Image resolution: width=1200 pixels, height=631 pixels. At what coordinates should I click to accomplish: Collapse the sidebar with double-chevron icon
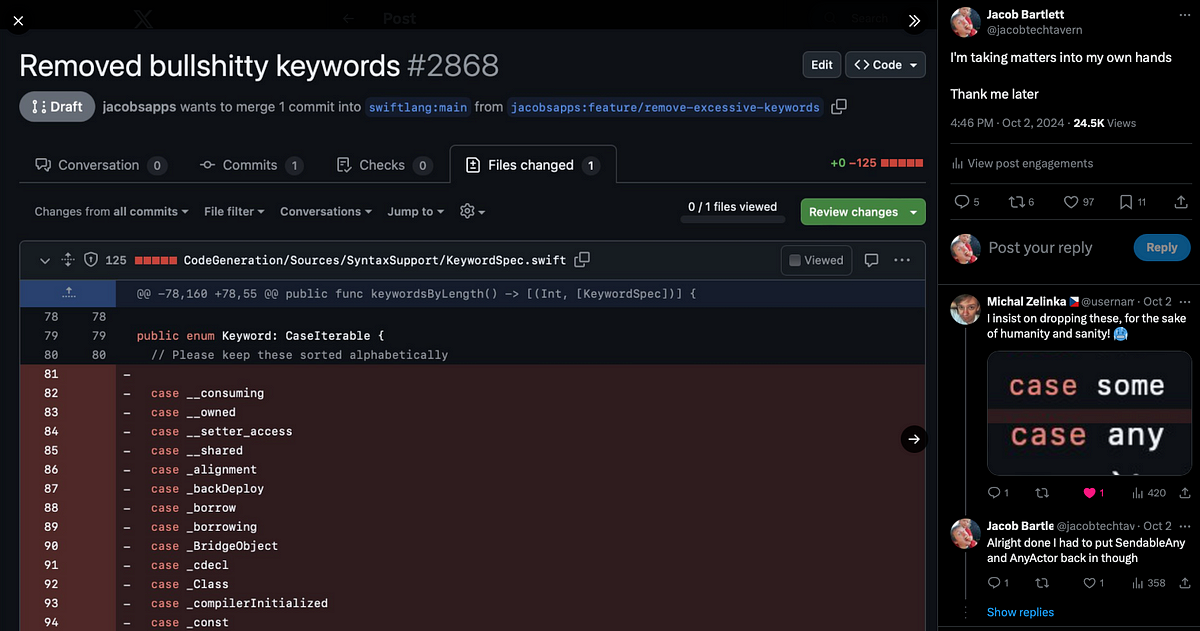913,20
